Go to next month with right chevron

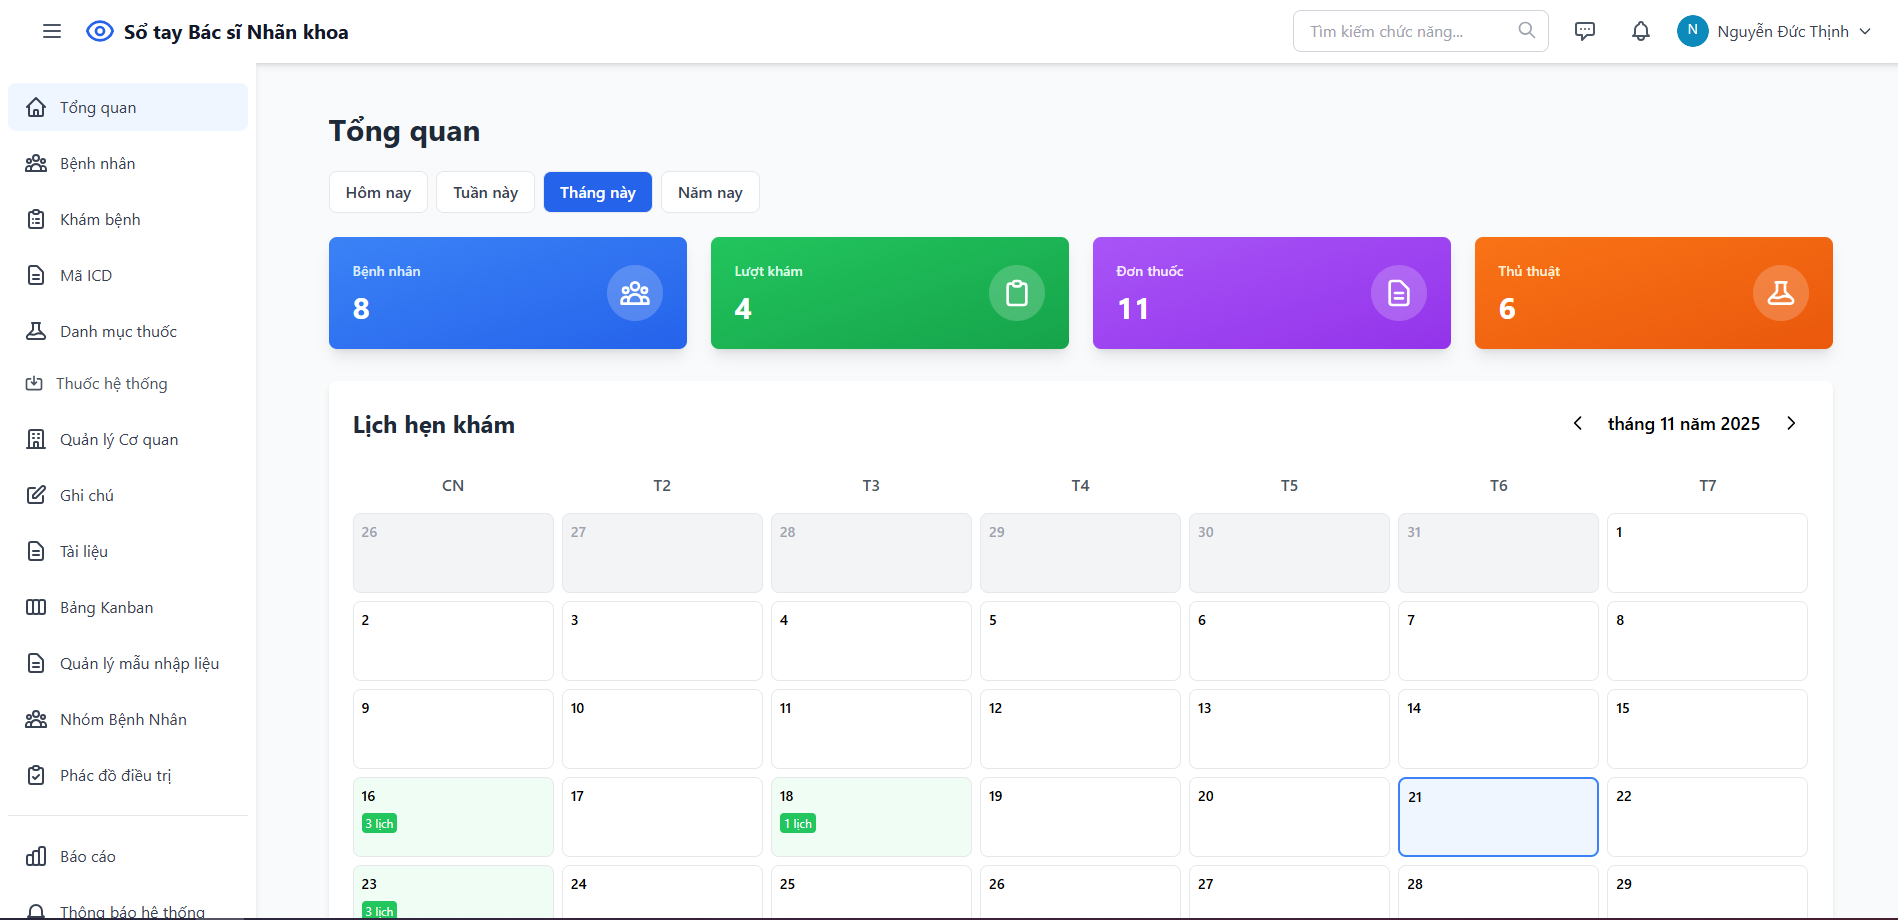[x=1791, y=423]
